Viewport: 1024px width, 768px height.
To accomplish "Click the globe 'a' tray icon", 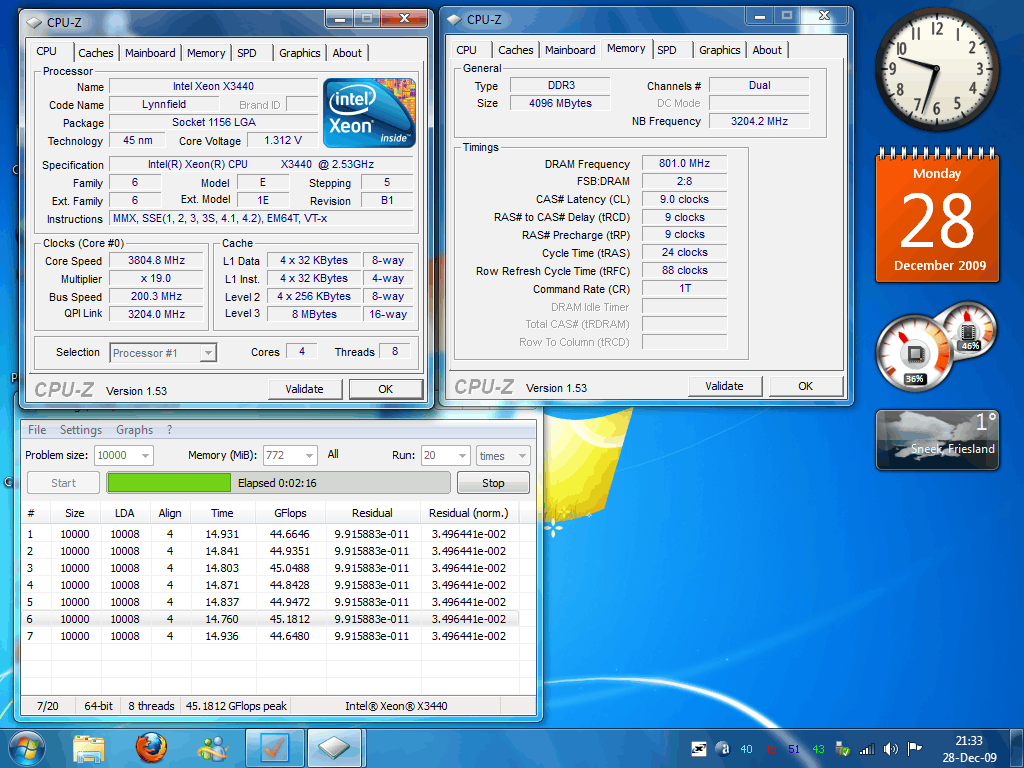I will tap(722, 749).
